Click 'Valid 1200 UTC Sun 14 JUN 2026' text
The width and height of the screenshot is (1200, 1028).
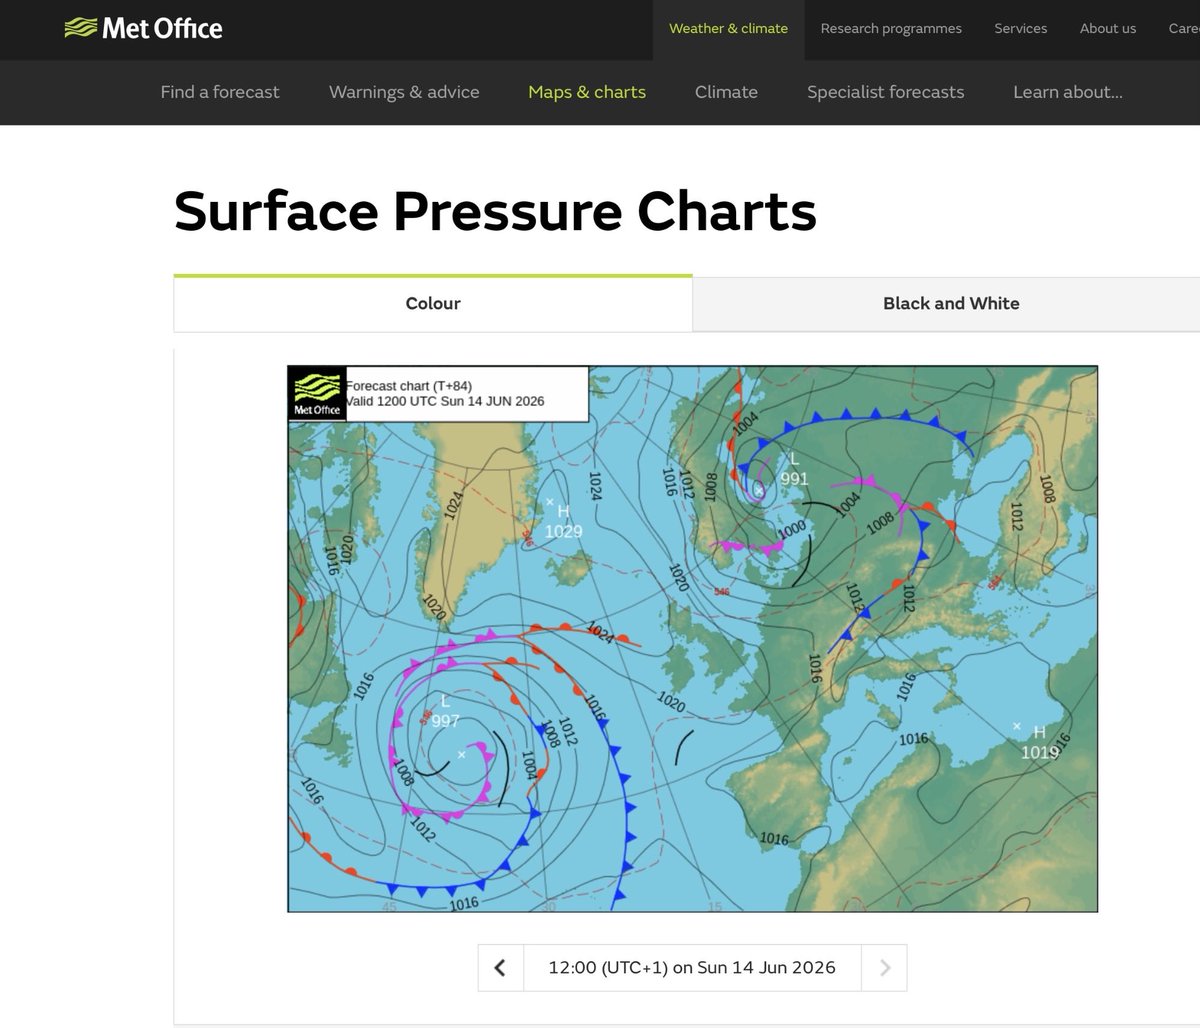[x=446, y=401]
